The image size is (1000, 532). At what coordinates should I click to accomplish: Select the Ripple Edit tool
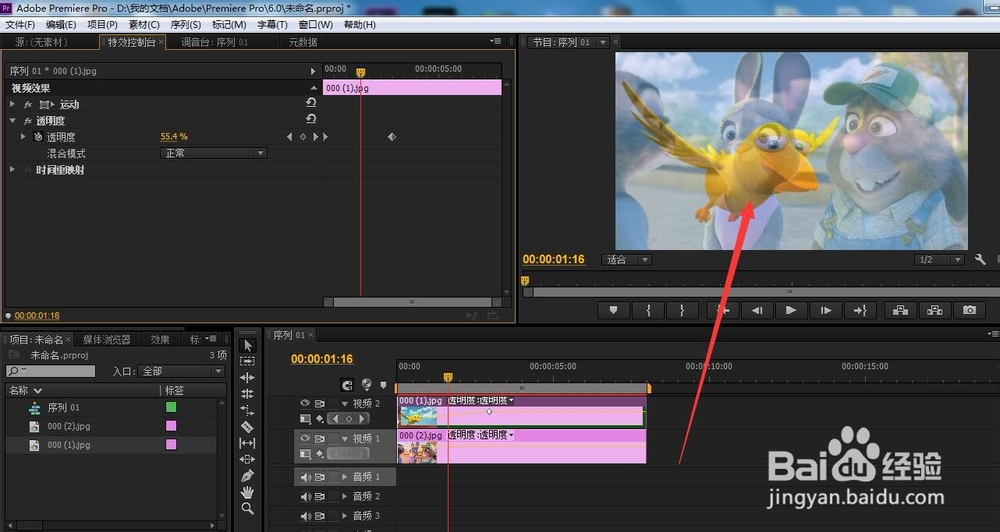click(247, 377)
